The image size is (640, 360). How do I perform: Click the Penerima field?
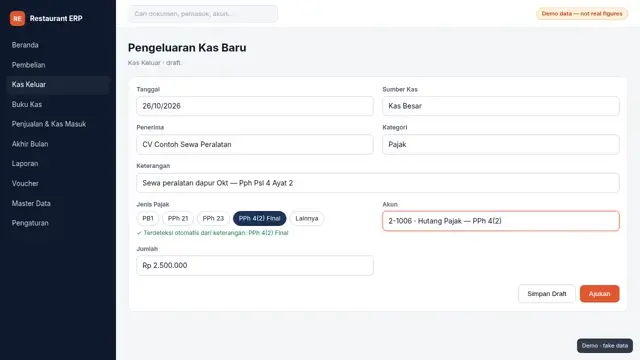(x=255, y=144)
